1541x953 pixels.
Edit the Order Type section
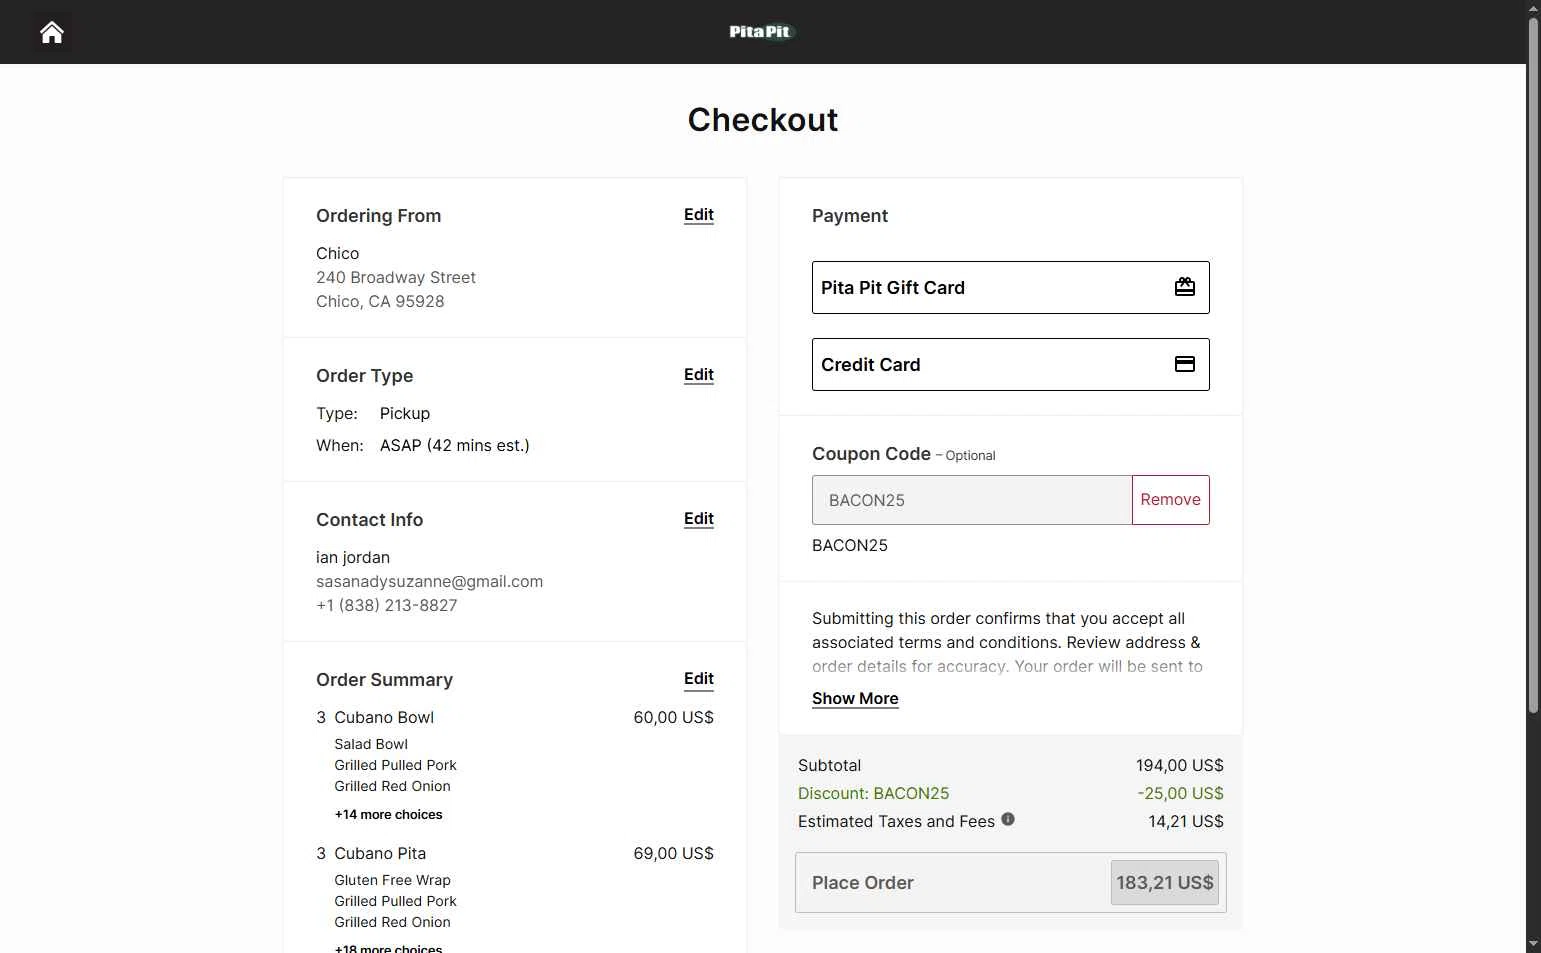(698, 375)
